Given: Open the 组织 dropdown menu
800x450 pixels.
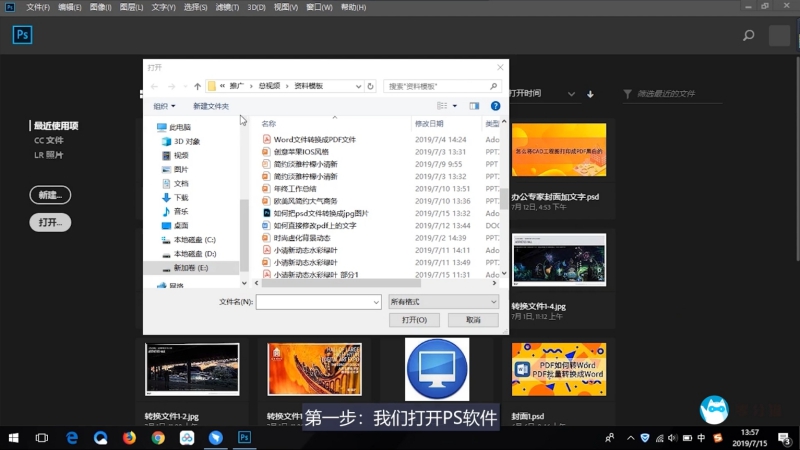Looking at the screenshot, I should click(164, 106).
